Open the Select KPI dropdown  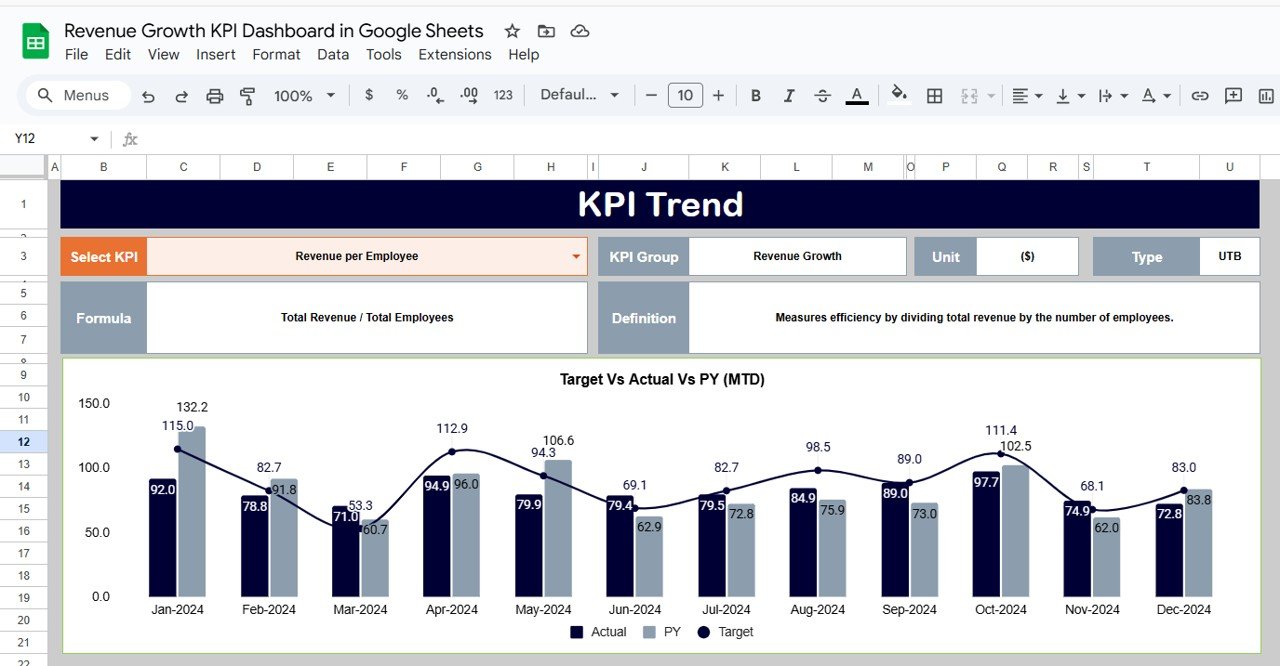tap(577, 256)
